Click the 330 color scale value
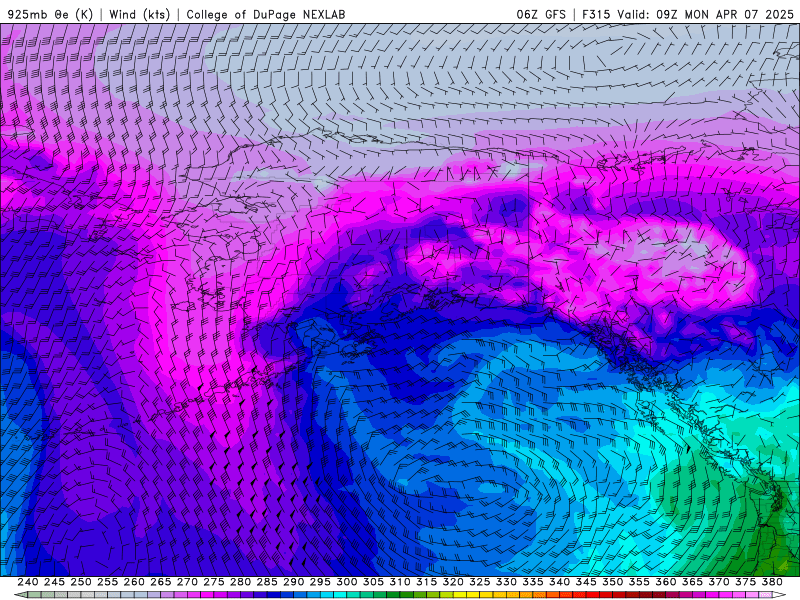 click(506, 582)
